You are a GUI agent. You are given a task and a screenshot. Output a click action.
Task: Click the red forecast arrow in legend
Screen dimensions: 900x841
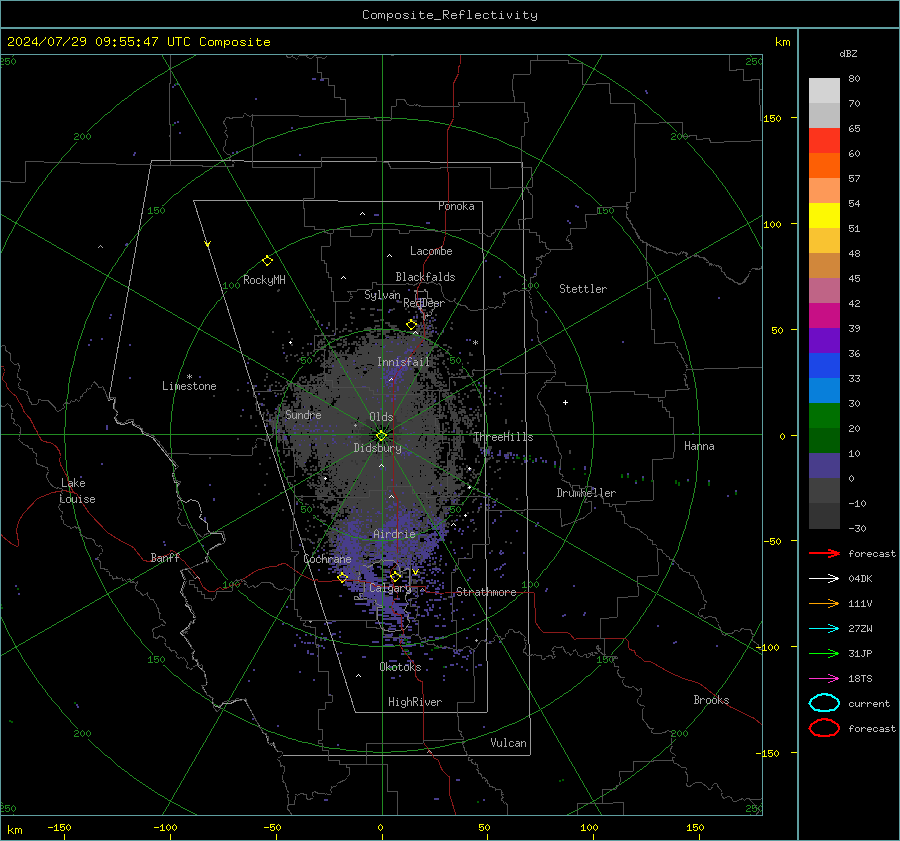tap(824, 553)
